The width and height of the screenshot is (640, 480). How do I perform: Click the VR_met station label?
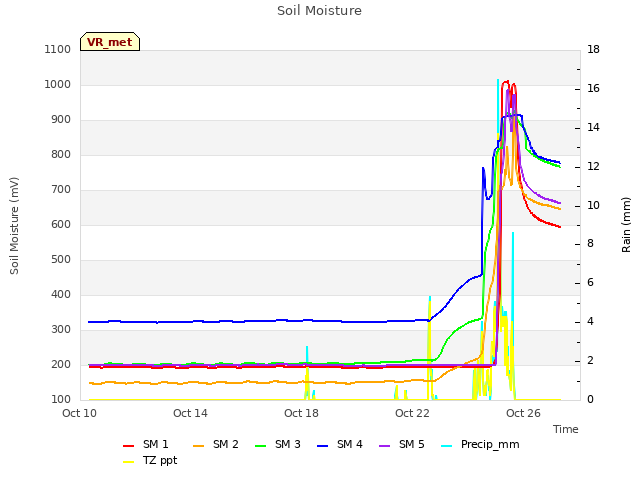pos(110,42)
